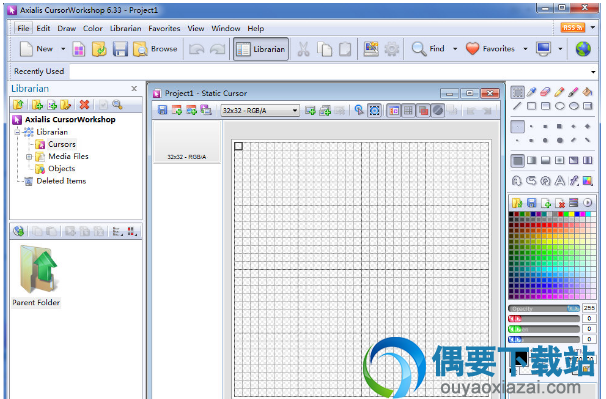Open the Recently Used dropdown arrow
The height and width of the screenshot is (399, 606).
593,72
